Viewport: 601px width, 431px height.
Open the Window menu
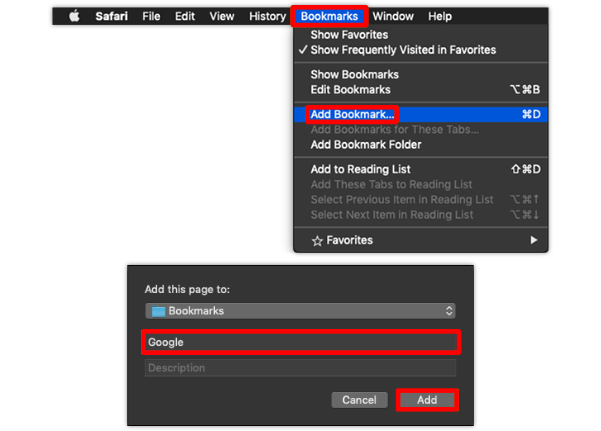(393, 16)
